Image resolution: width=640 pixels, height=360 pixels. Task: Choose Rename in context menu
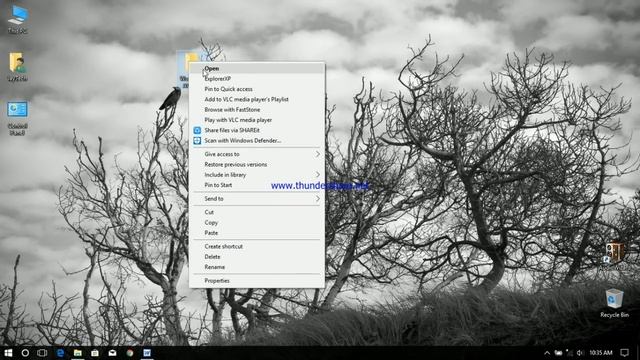click(x=257, y=267)
